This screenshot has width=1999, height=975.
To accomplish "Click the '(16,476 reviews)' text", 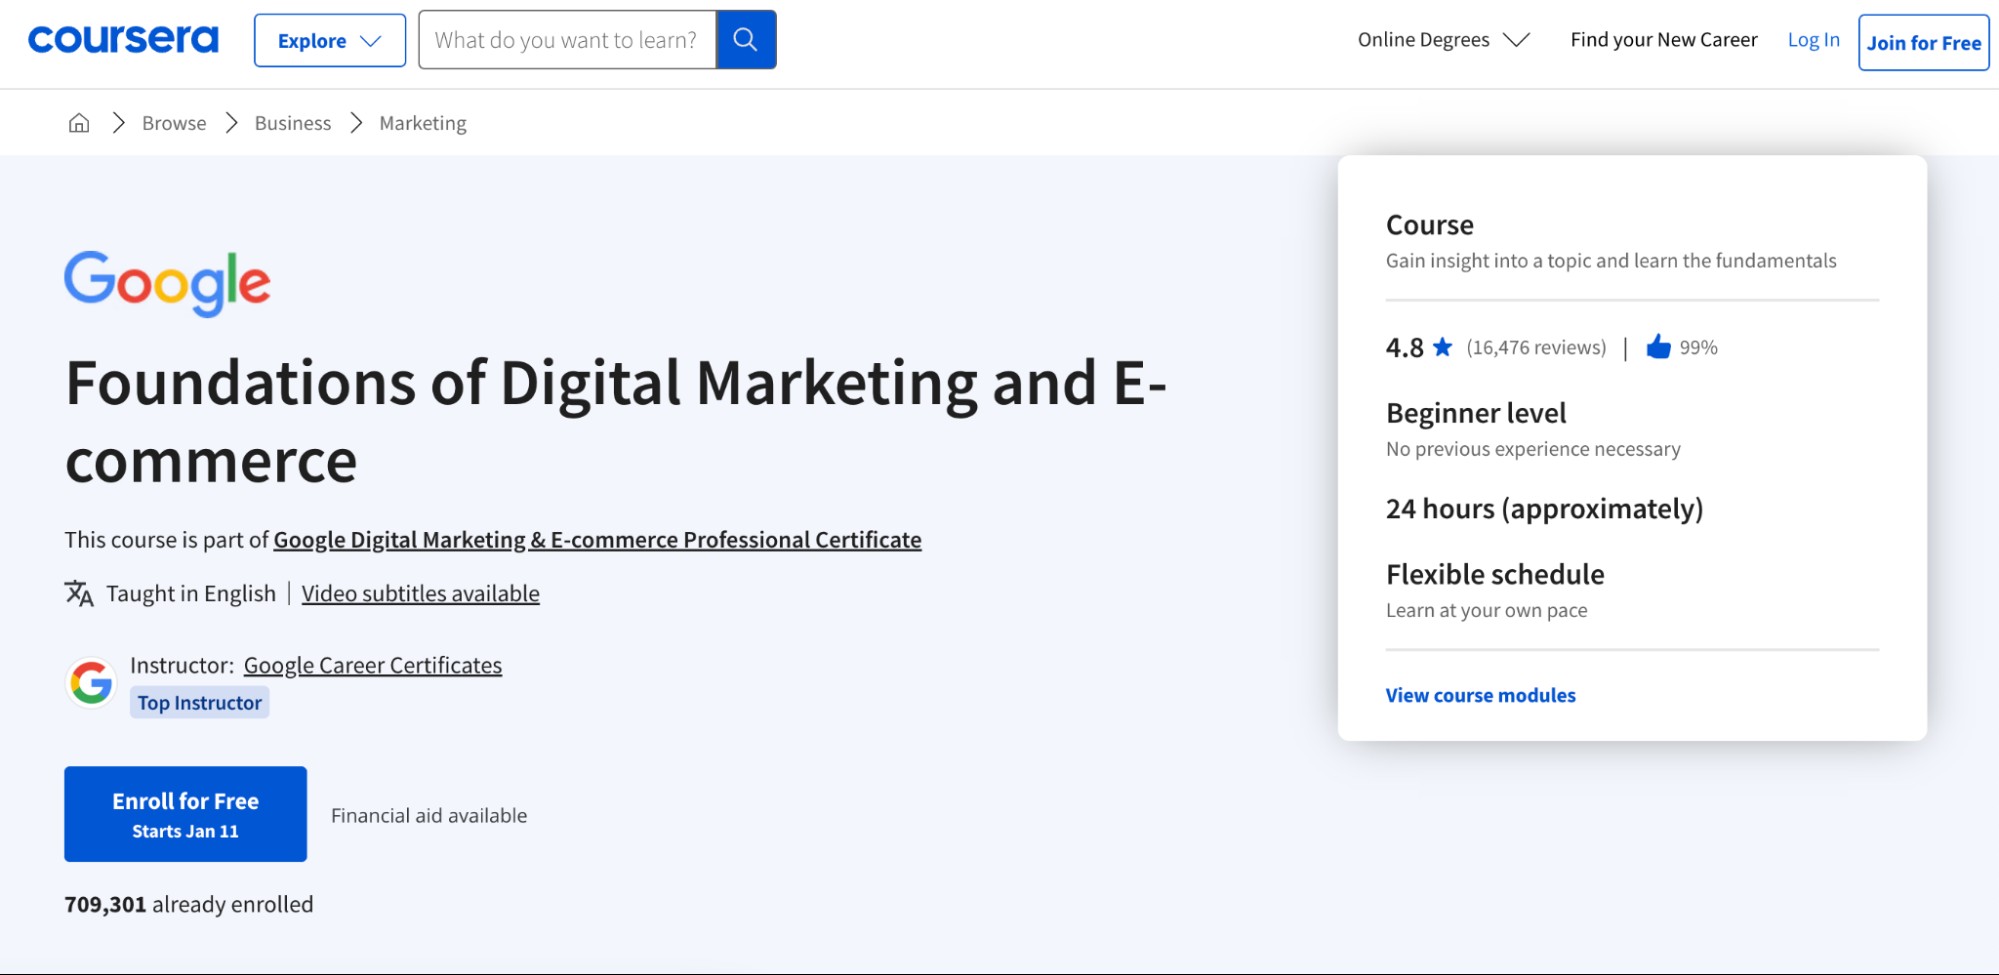I will coord(1536,347).
